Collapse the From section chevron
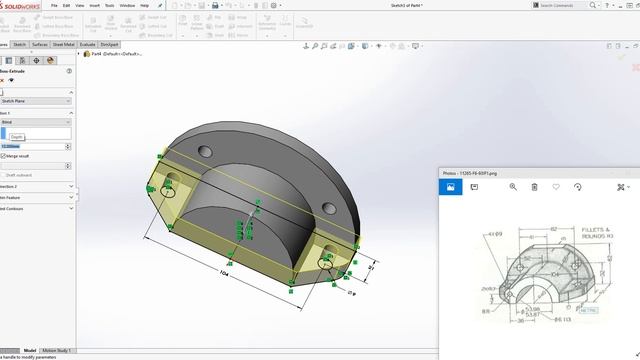640x360 pixels. pos(71,93)
